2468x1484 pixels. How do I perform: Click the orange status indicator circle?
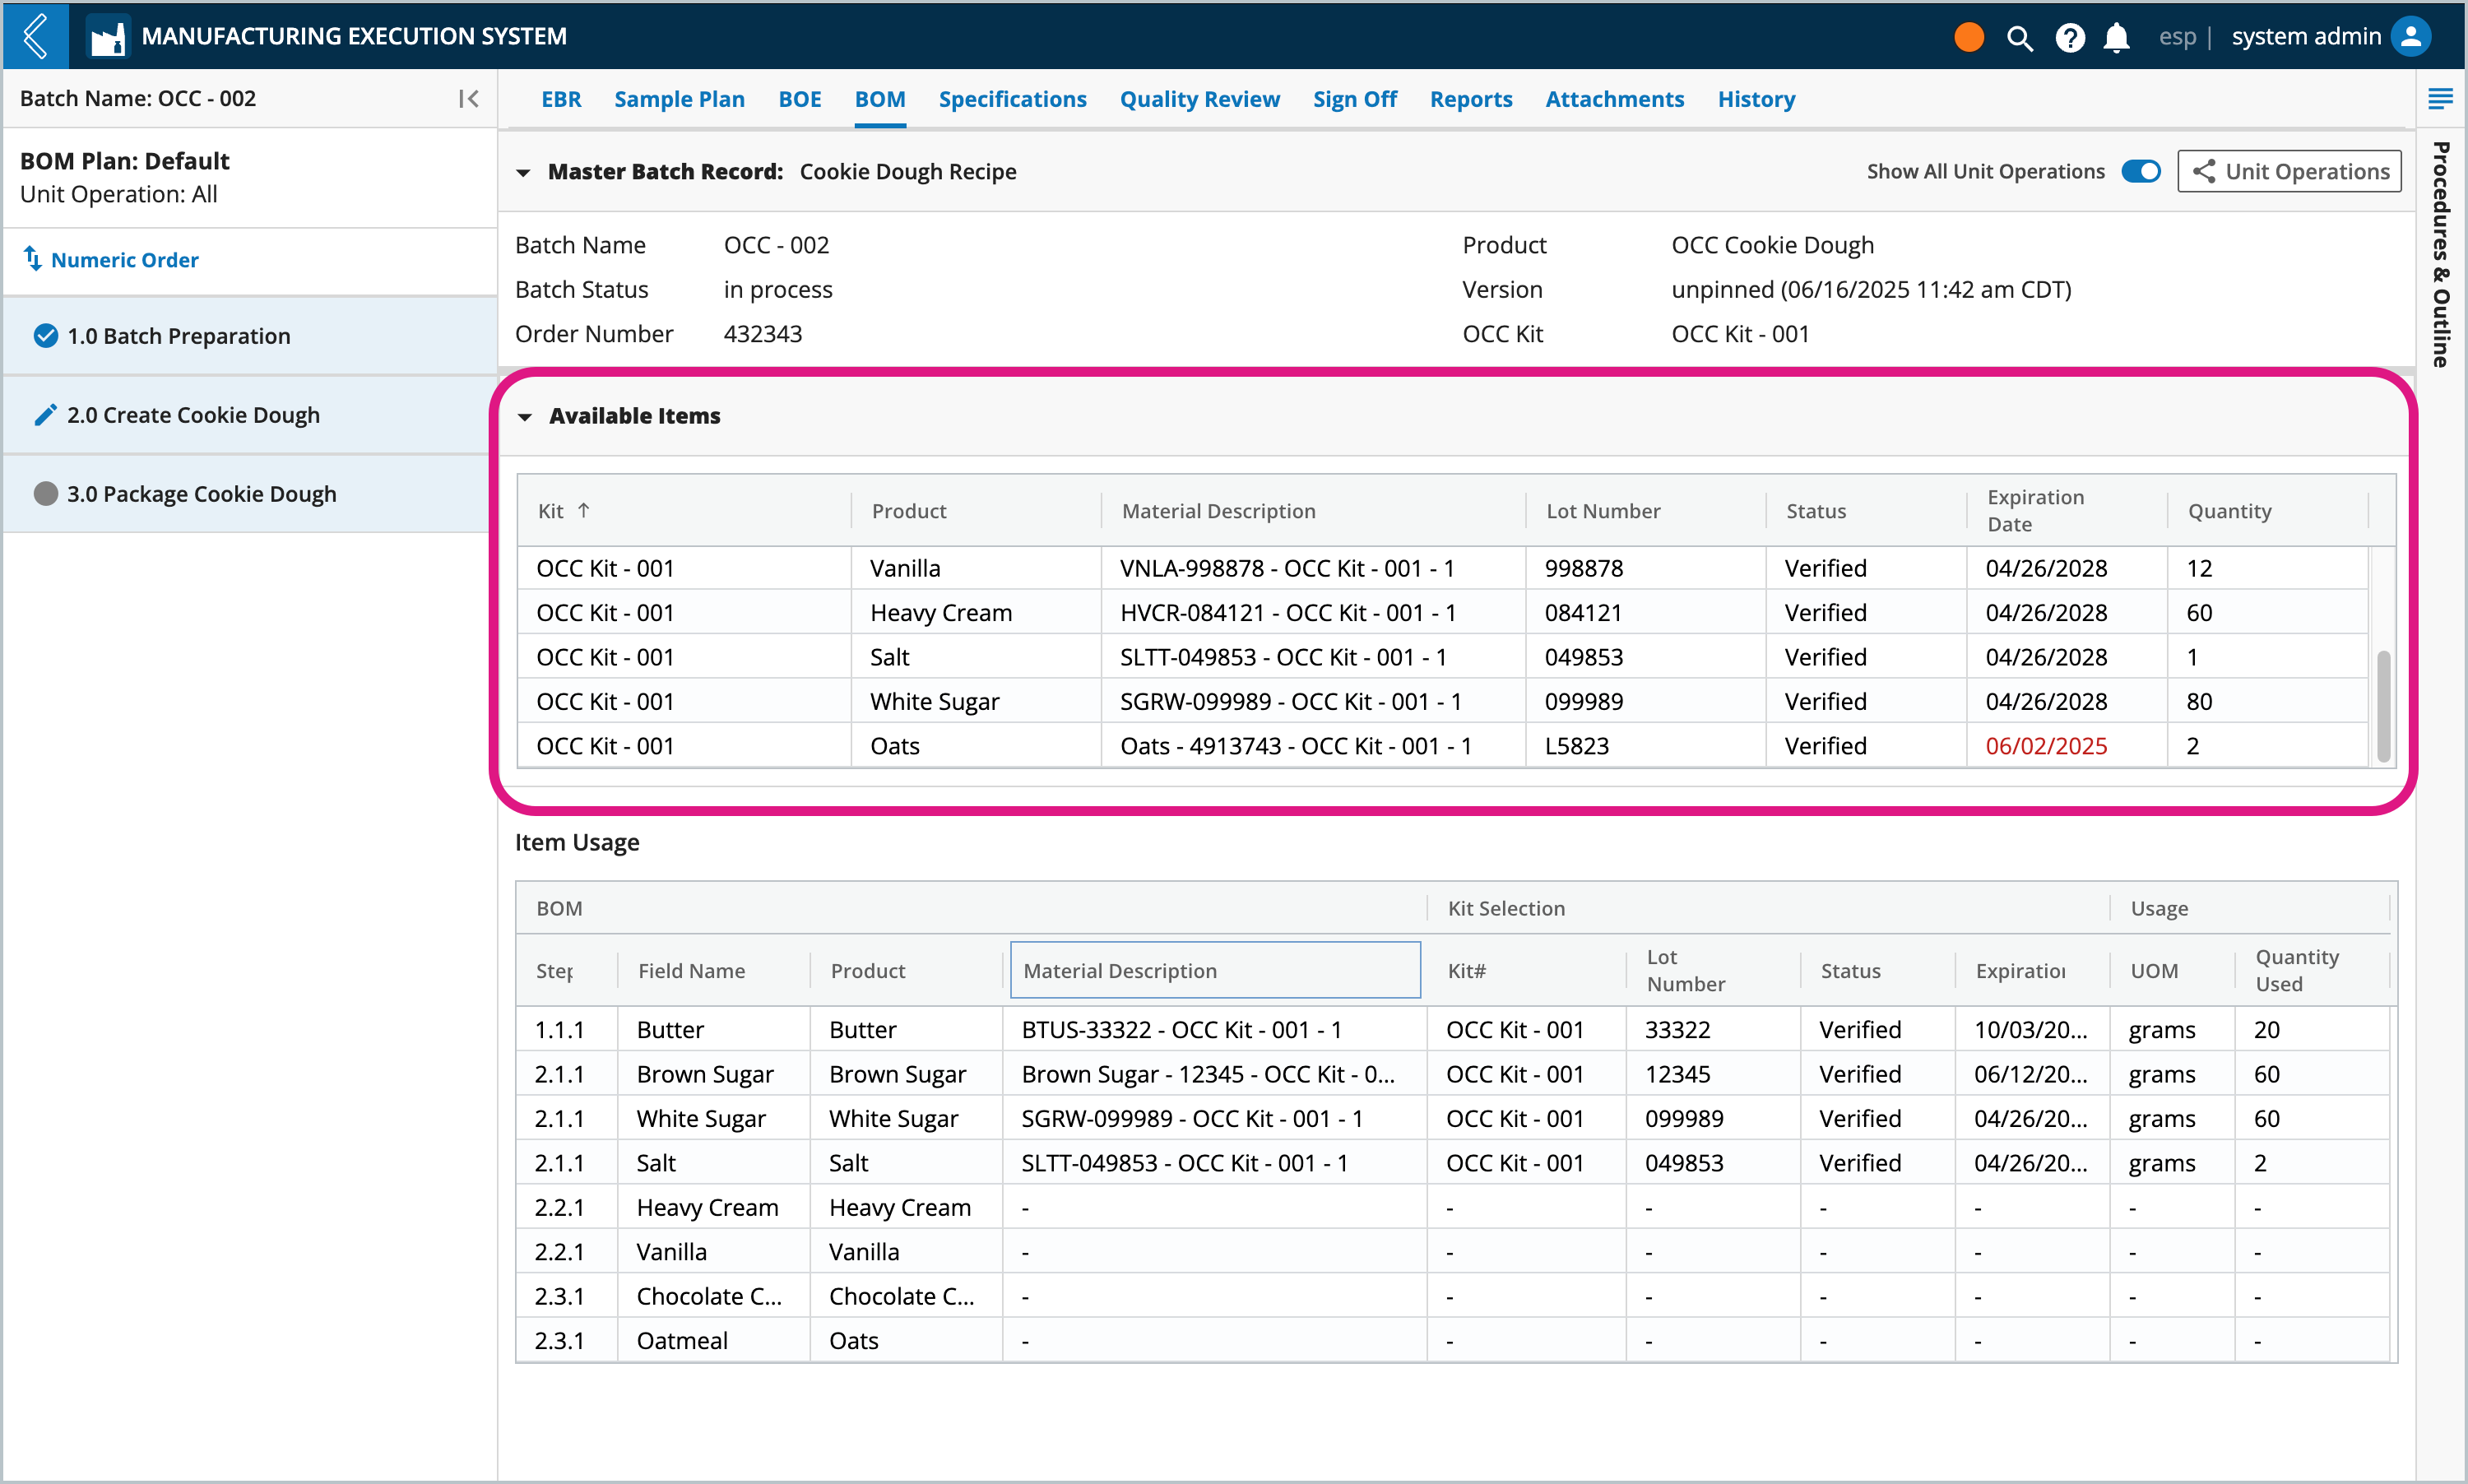1968,37
